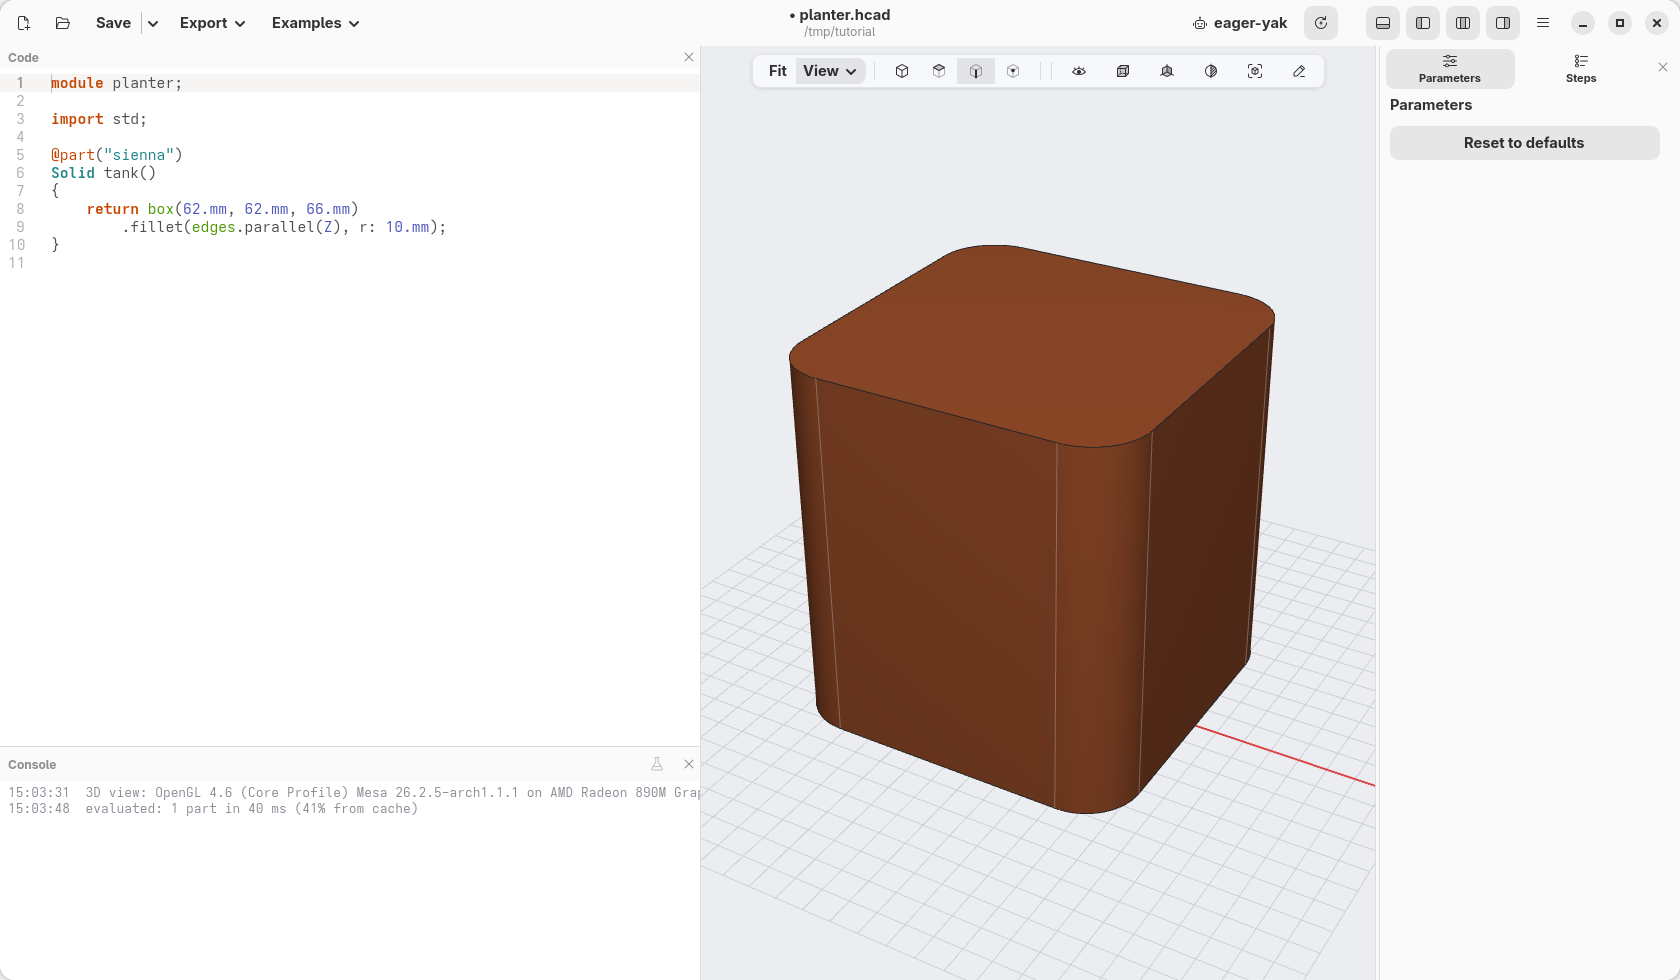The height and width of the screenshot is (980, 1680).
Task: Toggle the center viewport panel layout
Action: pos(1463,23)
